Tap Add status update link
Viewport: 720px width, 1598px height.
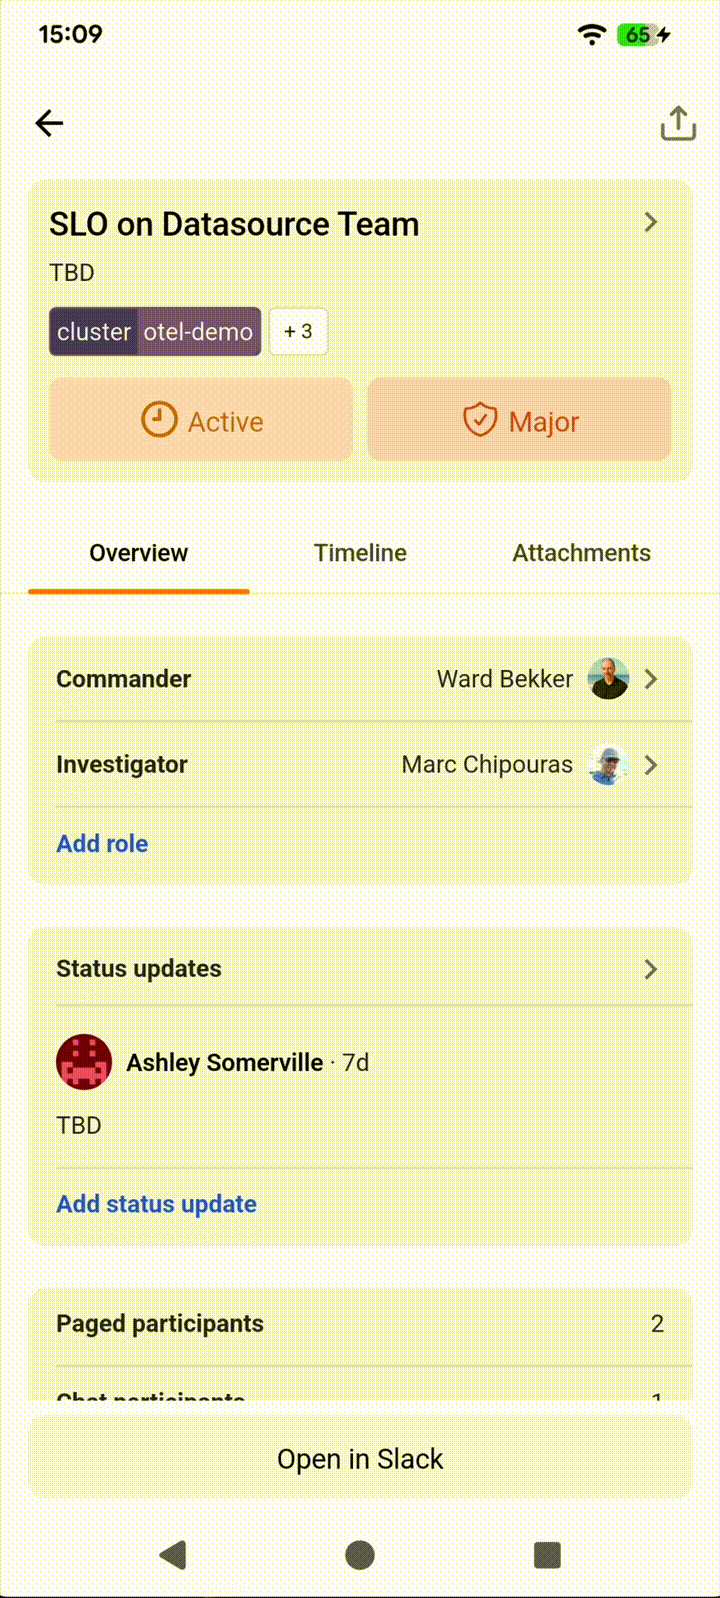[156, 1203]
